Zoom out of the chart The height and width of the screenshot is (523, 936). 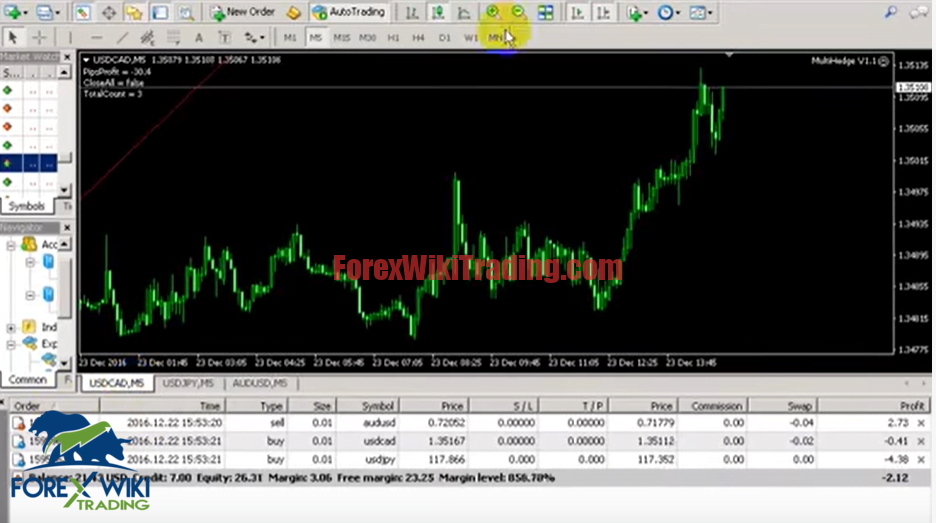point(518,12)
